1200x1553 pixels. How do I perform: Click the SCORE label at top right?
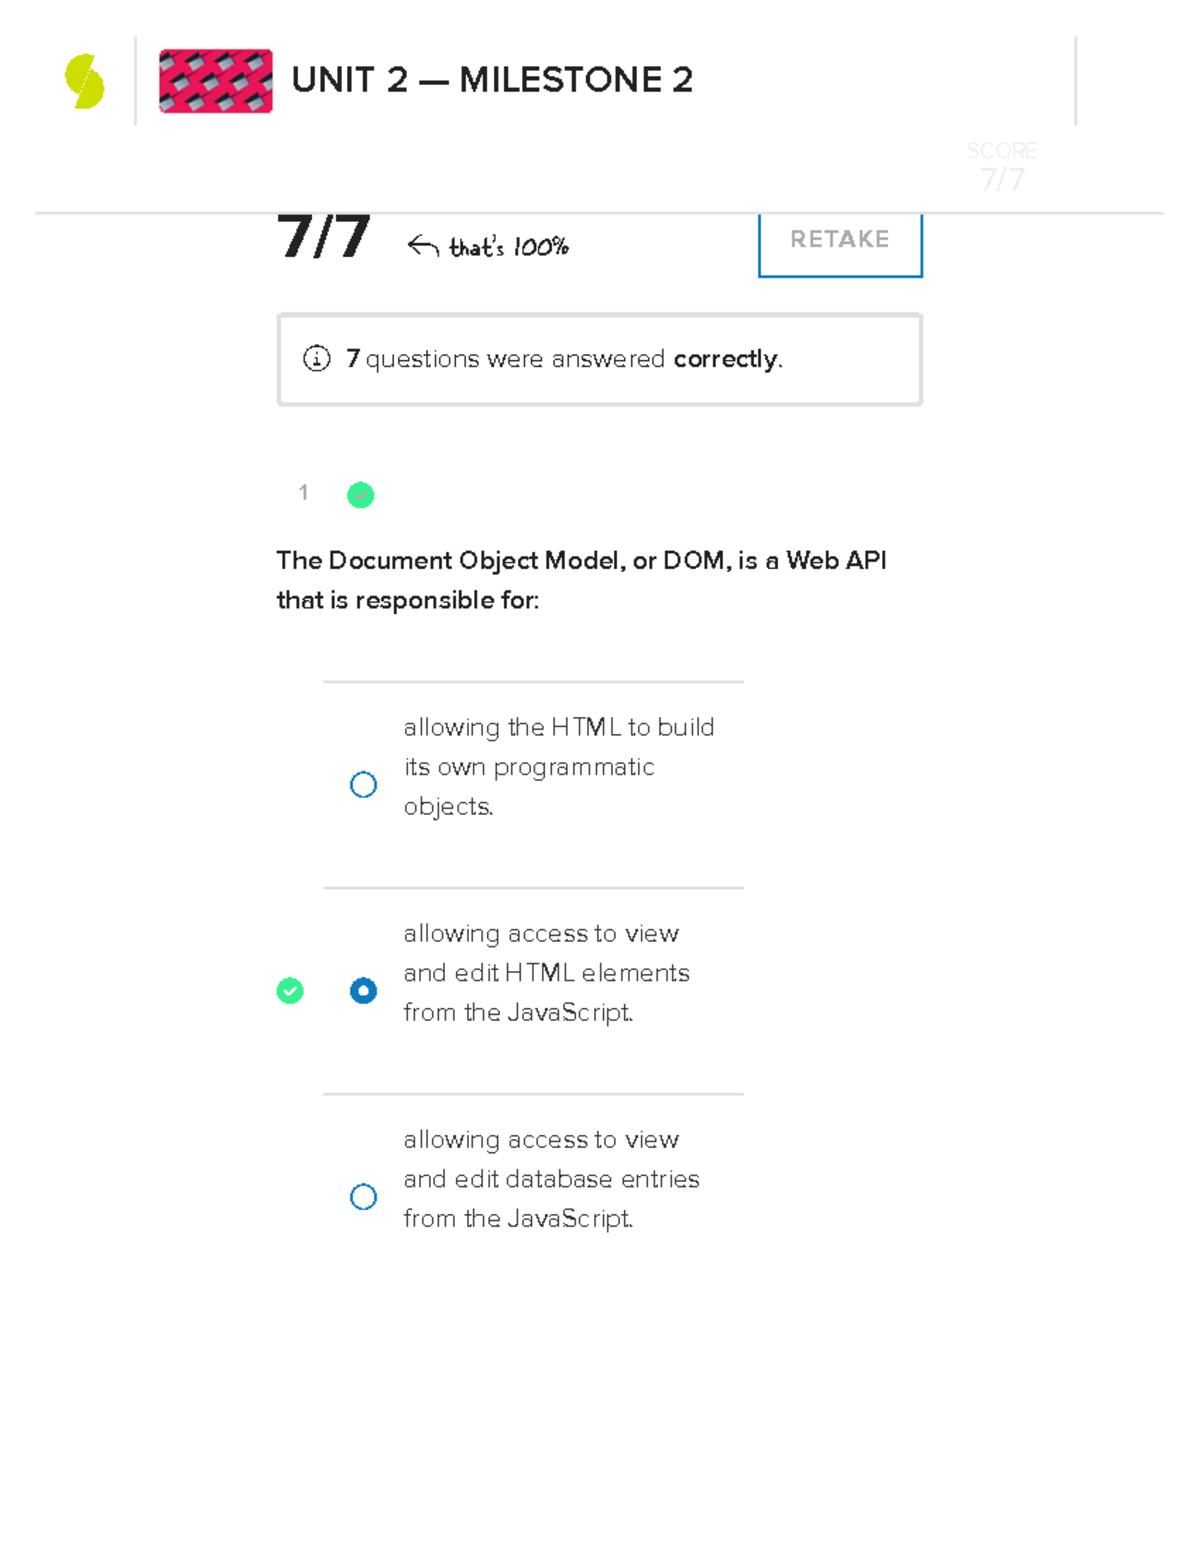coord(1000,151)
